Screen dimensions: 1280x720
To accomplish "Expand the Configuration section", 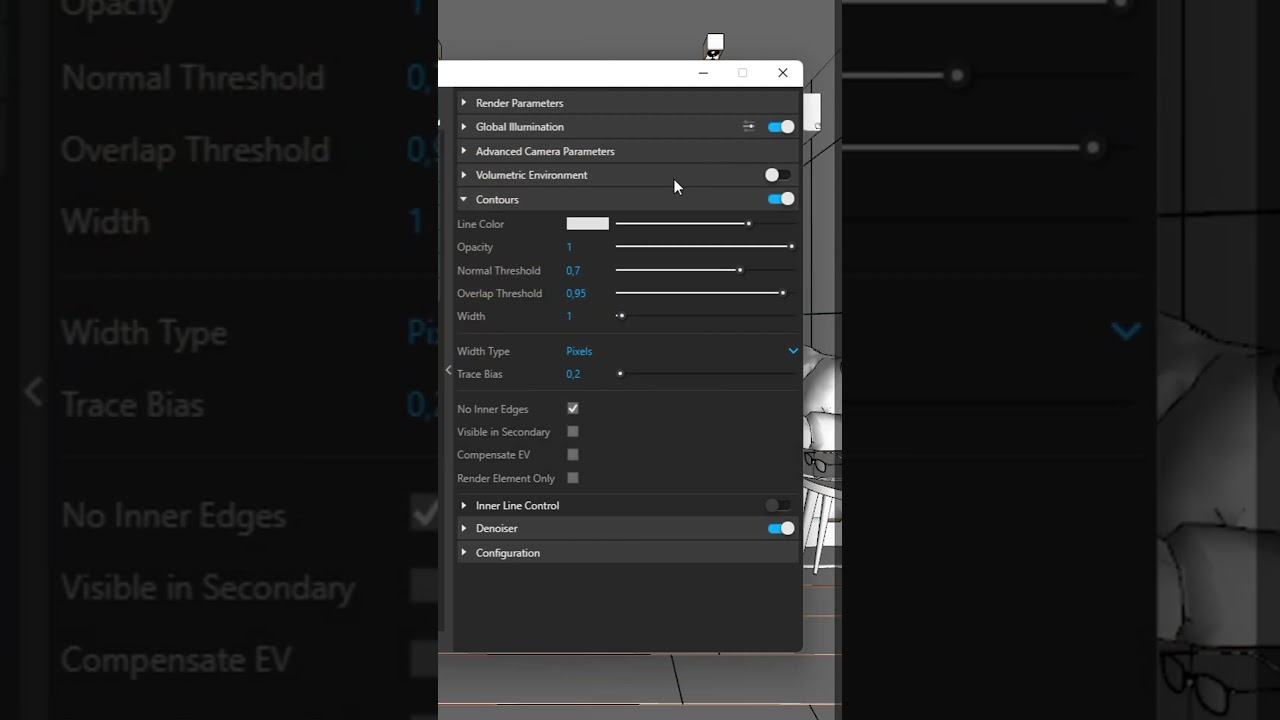I will 628,553.
